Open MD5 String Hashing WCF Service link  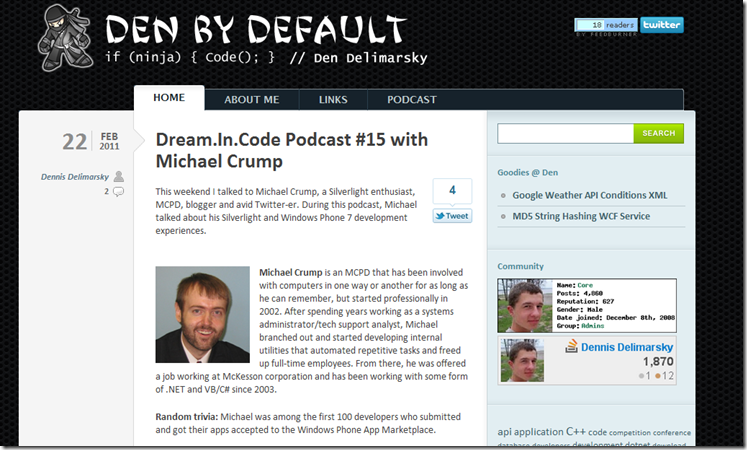click(581, 216)
